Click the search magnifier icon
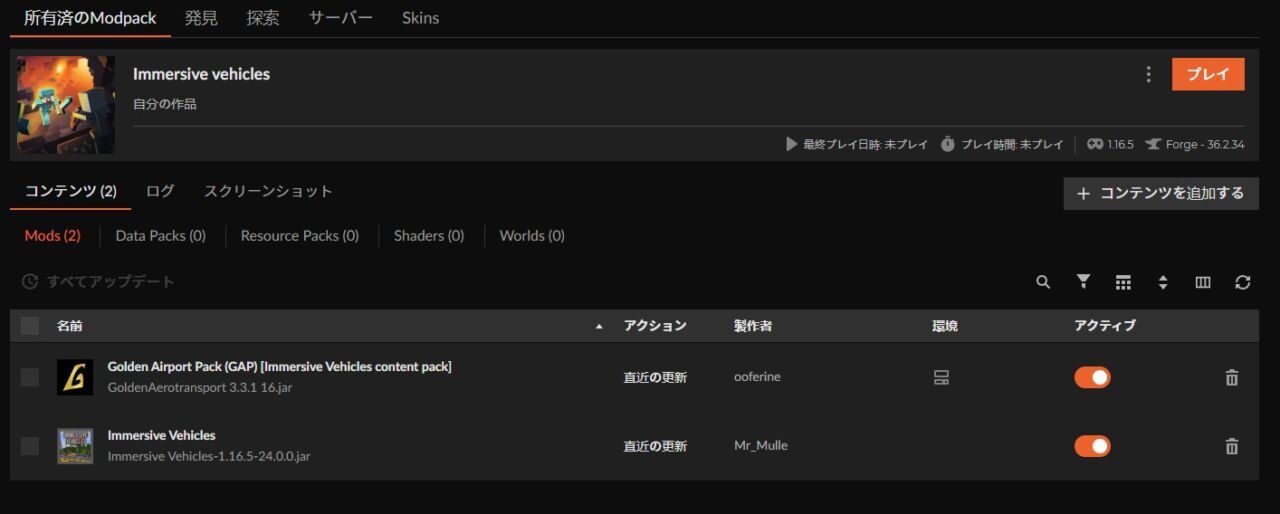This screenshot has height=514, width=1280. [x=1043, y=282]
